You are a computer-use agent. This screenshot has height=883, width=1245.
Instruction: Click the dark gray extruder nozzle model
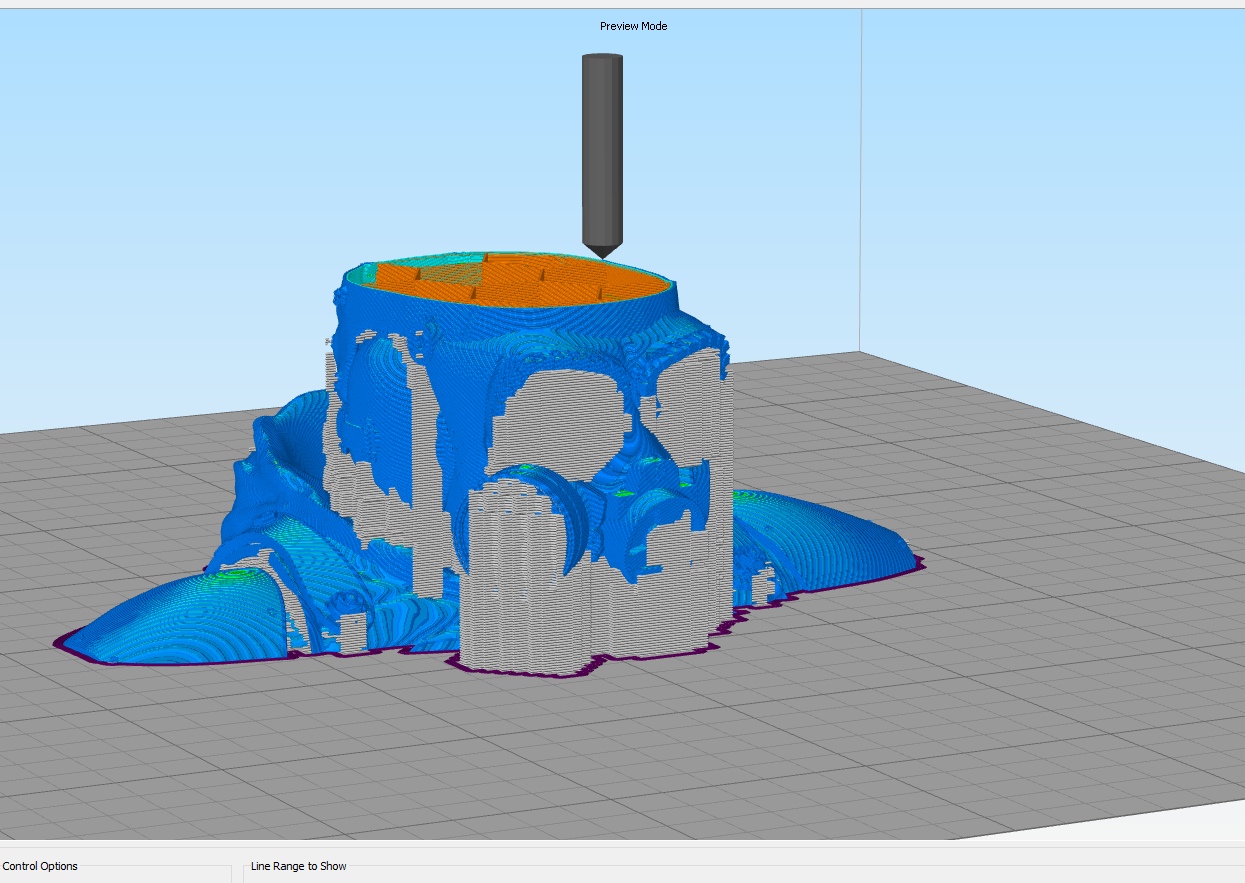click(x=602, y=150)
